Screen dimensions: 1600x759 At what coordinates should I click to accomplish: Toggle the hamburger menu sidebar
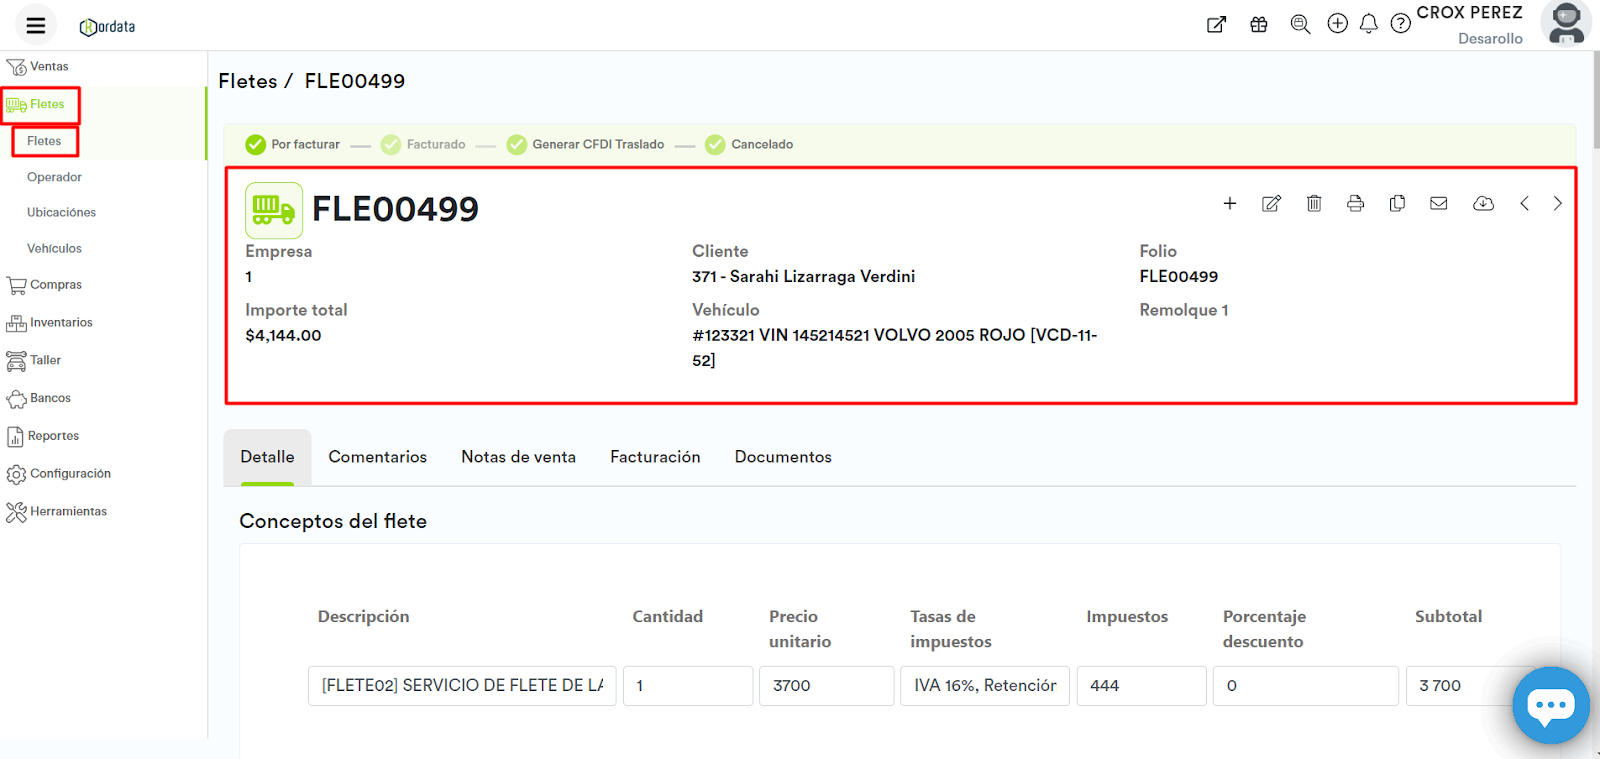pyautogui.click(x=36, y=26)
